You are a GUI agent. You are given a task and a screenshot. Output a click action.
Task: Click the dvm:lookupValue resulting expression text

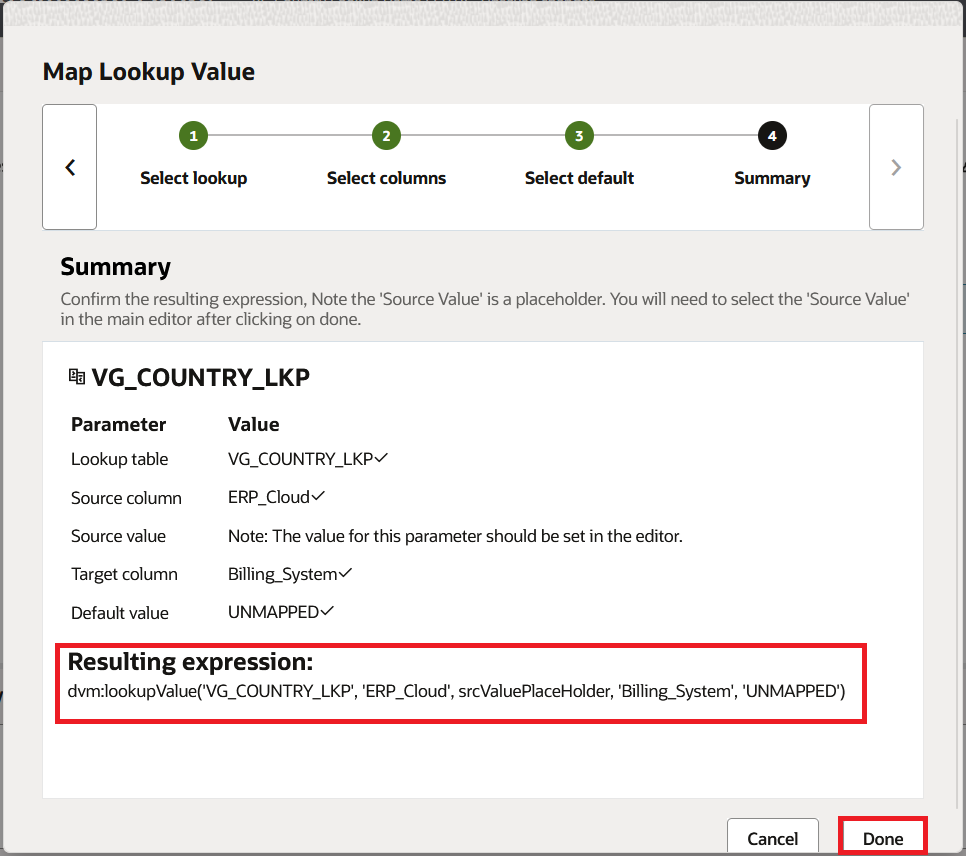point(456,690)
